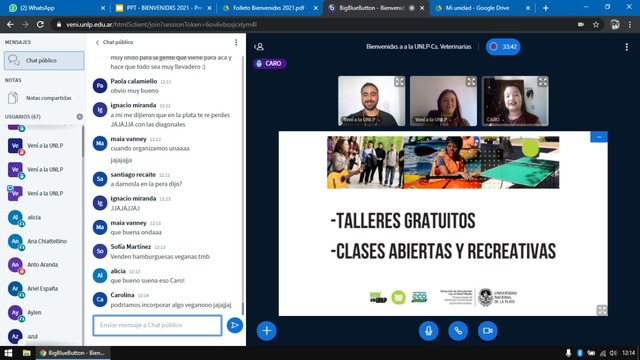The height and width of the screenshot is (360, 640).
Task: Toggle the microphone mute button
Action: click(x=429, y=331)
